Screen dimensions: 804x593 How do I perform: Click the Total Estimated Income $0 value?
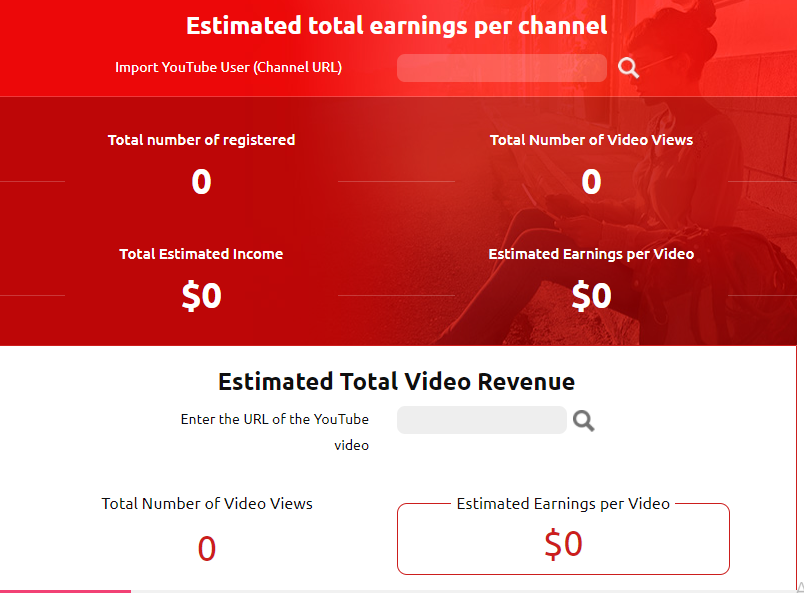[201, 296]
